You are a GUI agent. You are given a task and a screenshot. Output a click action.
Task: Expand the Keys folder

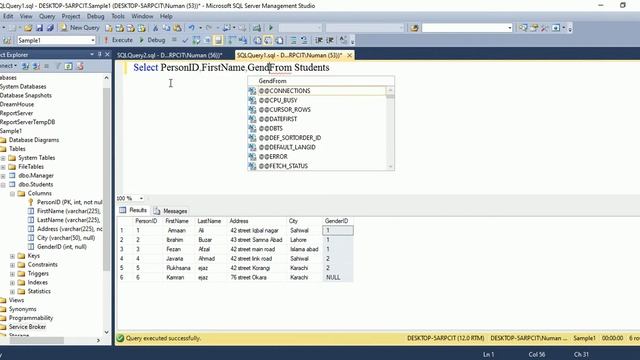[x=12, y=256]
